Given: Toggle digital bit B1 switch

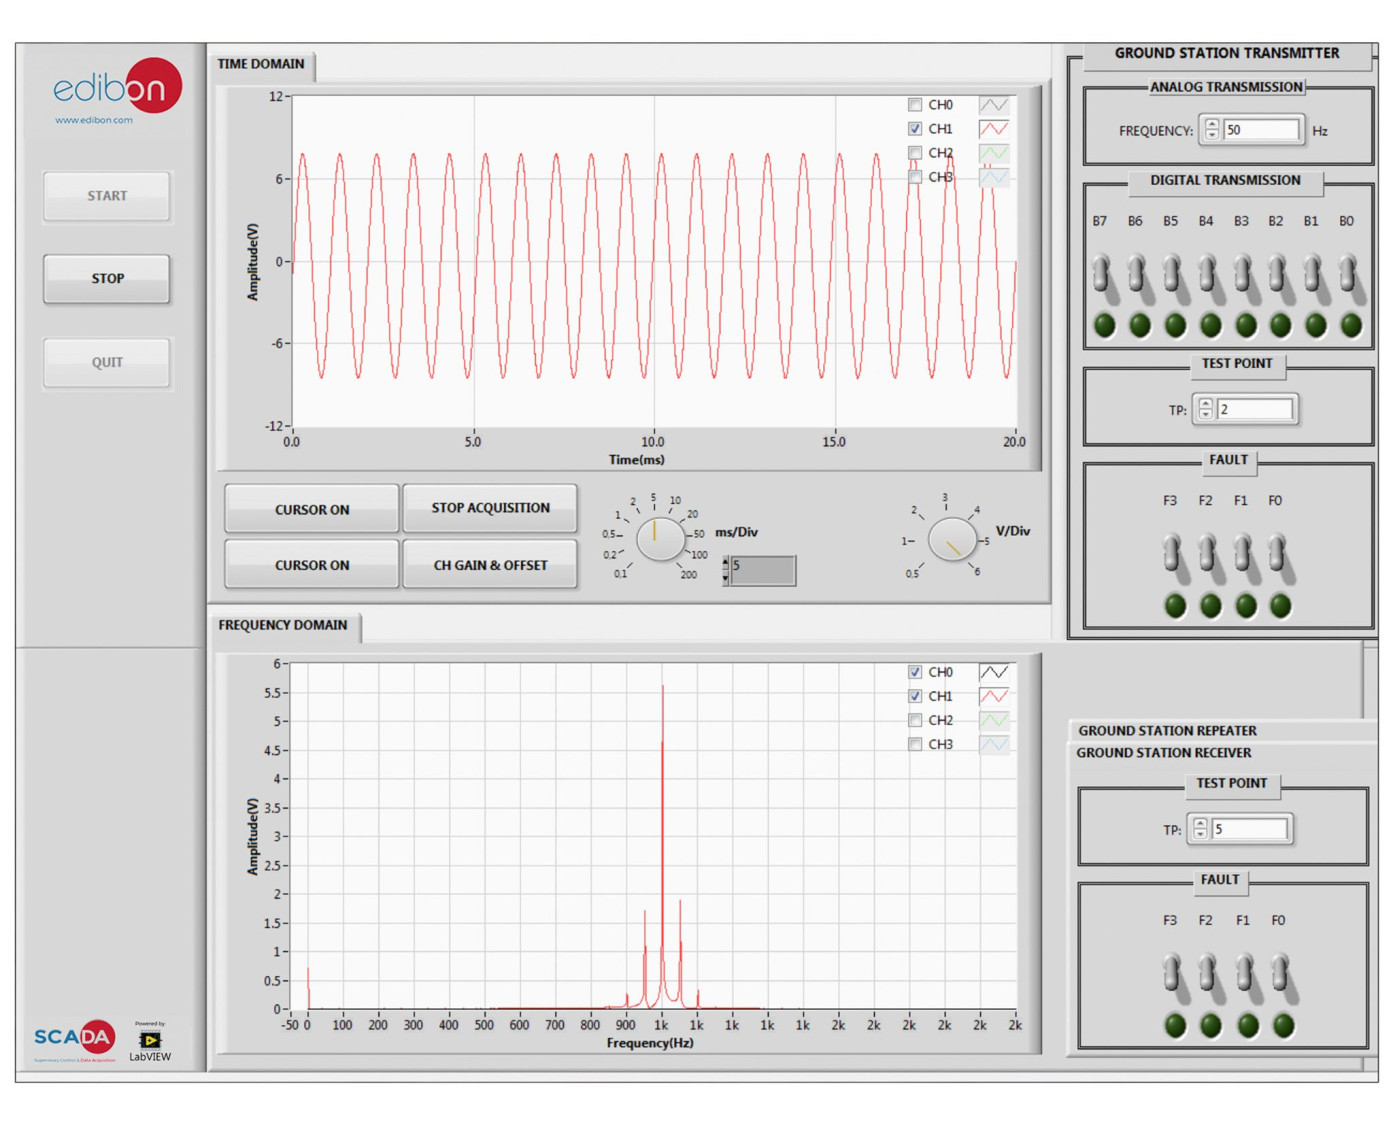Looking at the screenshot, I should coord(1313,274).
